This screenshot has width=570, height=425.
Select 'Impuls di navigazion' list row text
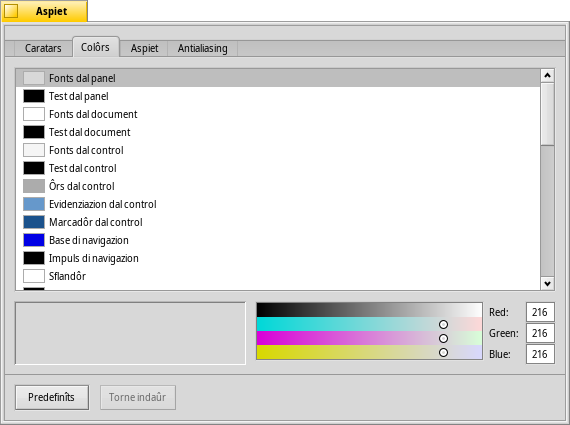pyautogui.click(x=94, y=258)
